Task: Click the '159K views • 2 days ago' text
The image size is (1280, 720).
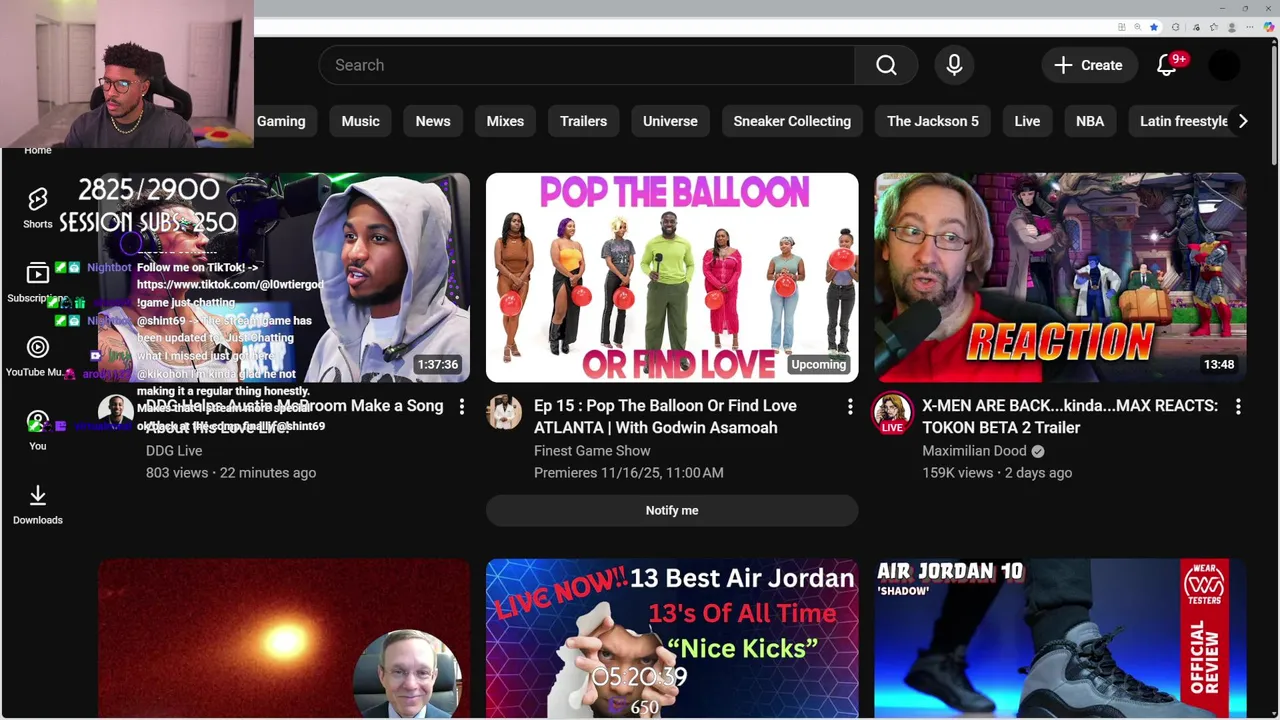Action: 997,472
